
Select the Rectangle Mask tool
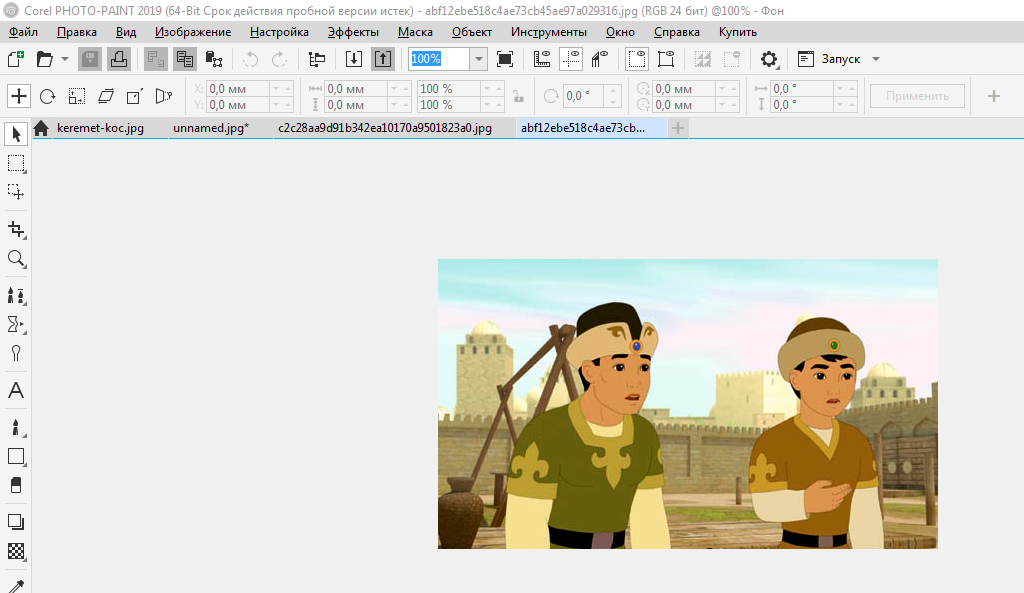[x=16, y=163]
